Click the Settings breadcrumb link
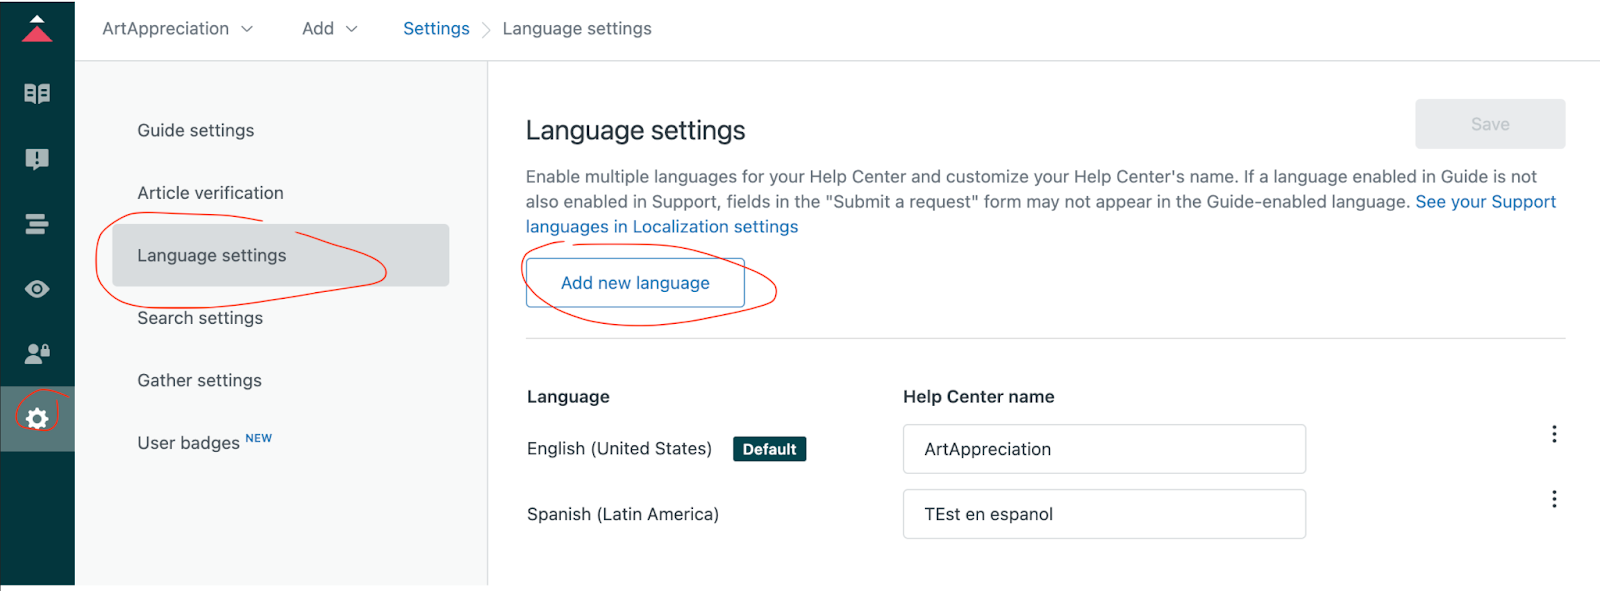This screenshot has width=1600, height=591. 436,29
